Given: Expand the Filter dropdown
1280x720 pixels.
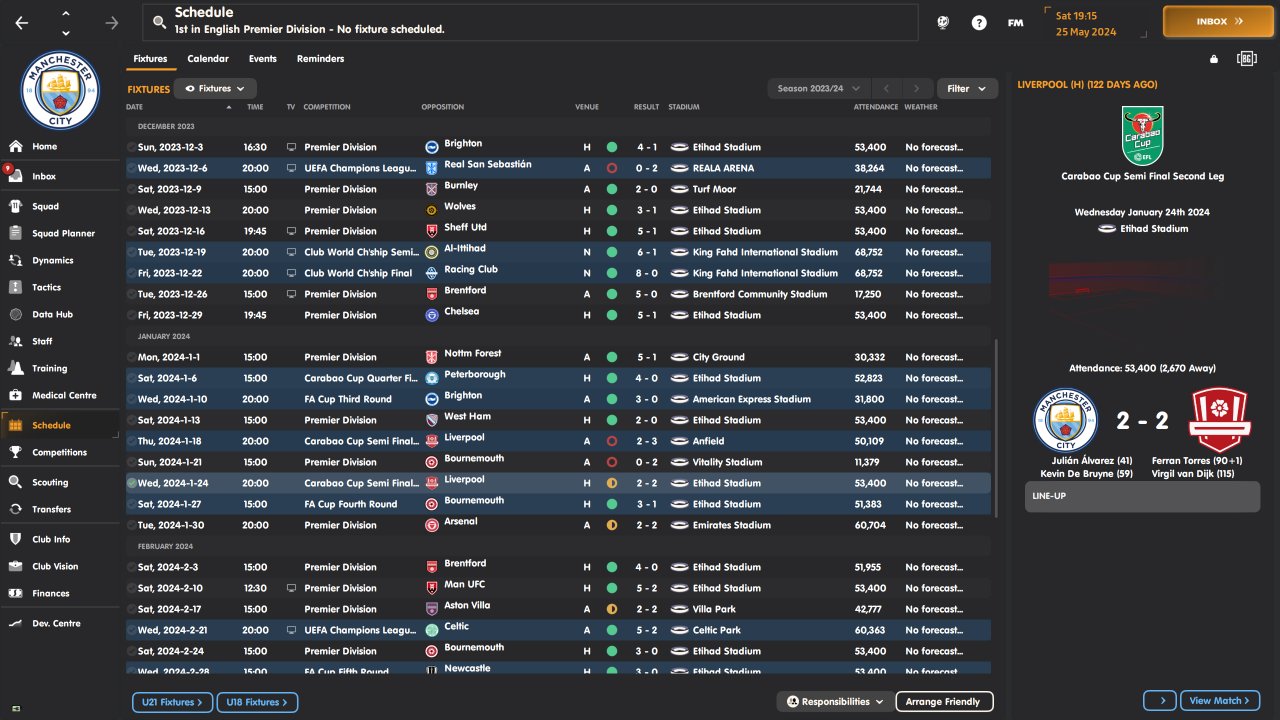Looking at the screenshot, I should click(967, 89).
